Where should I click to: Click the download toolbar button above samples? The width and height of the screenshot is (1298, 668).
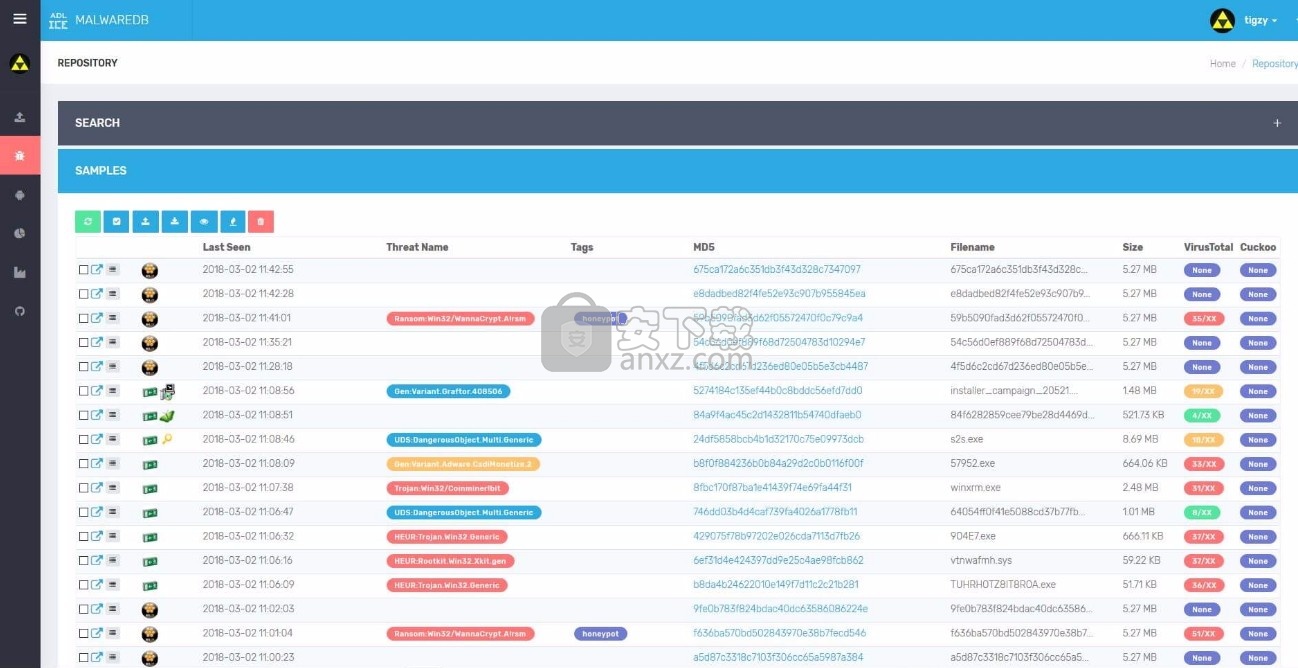(175, 222)
